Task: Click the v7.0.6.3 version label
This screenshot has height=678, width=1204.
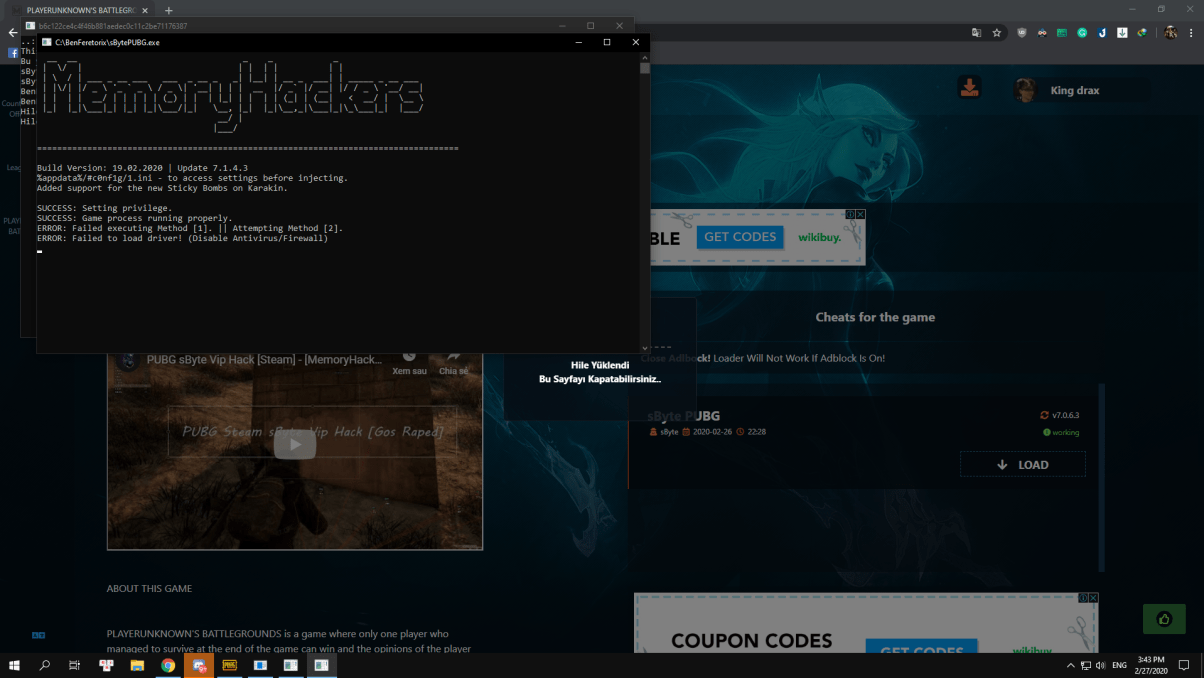Action: (1065, 415)
